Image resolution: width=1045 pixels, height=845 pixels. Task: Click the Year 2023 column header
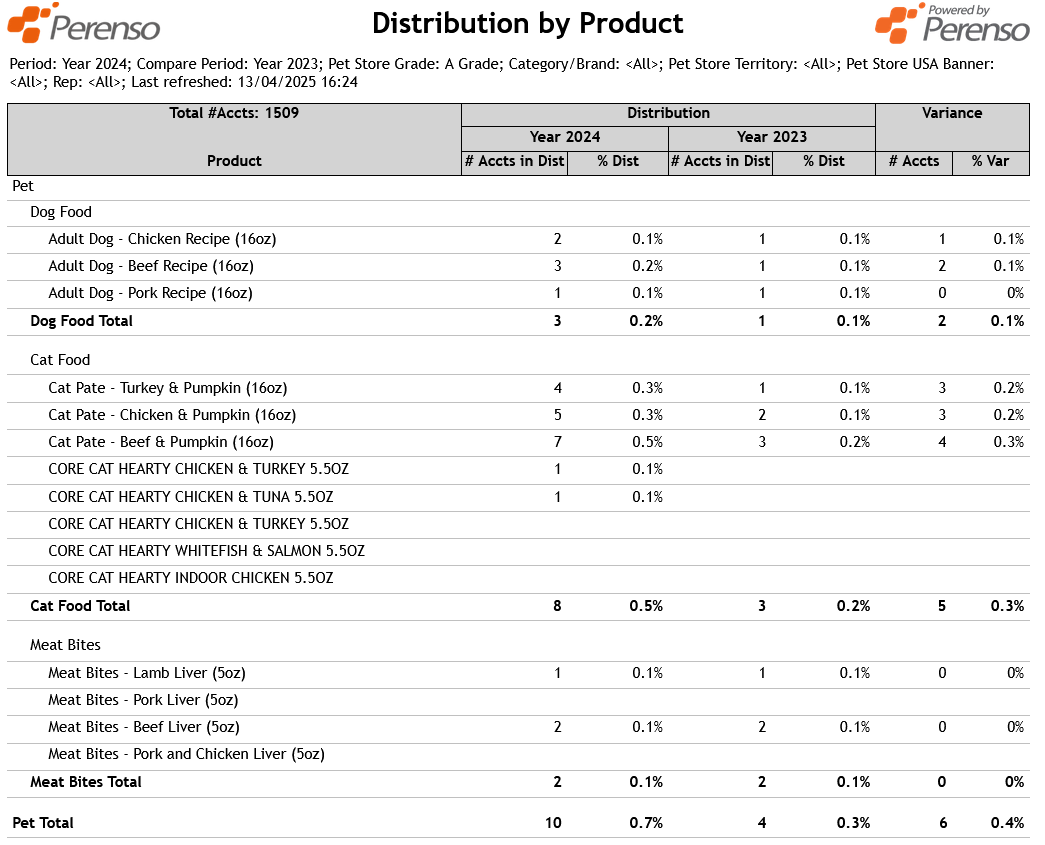coord(771,137)
